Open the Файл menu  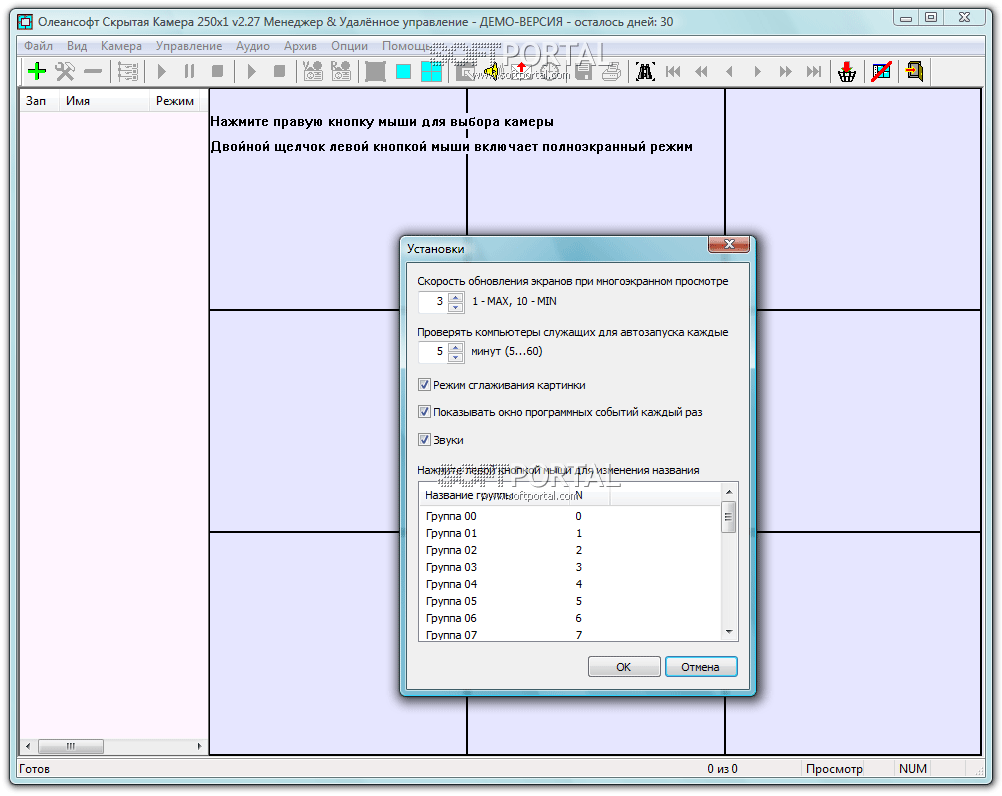[x=38, y=46]
